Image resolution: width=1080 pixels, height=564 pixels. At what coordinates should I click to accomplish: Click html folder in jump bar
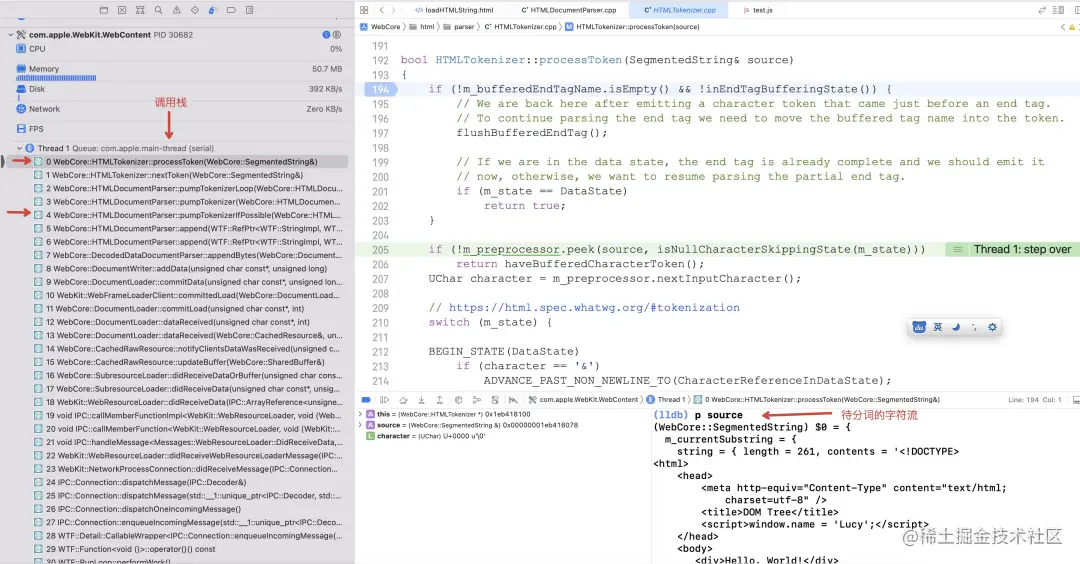point(422,27)
